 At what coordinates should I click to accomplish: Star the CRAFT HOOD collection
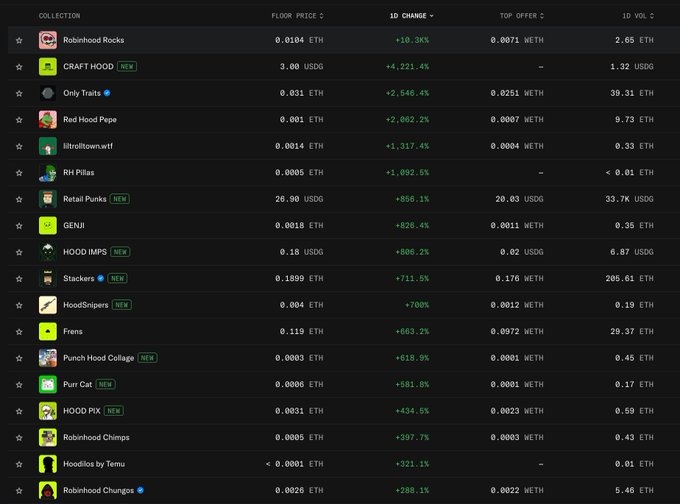pyautogui.click(x=19, y=67)
